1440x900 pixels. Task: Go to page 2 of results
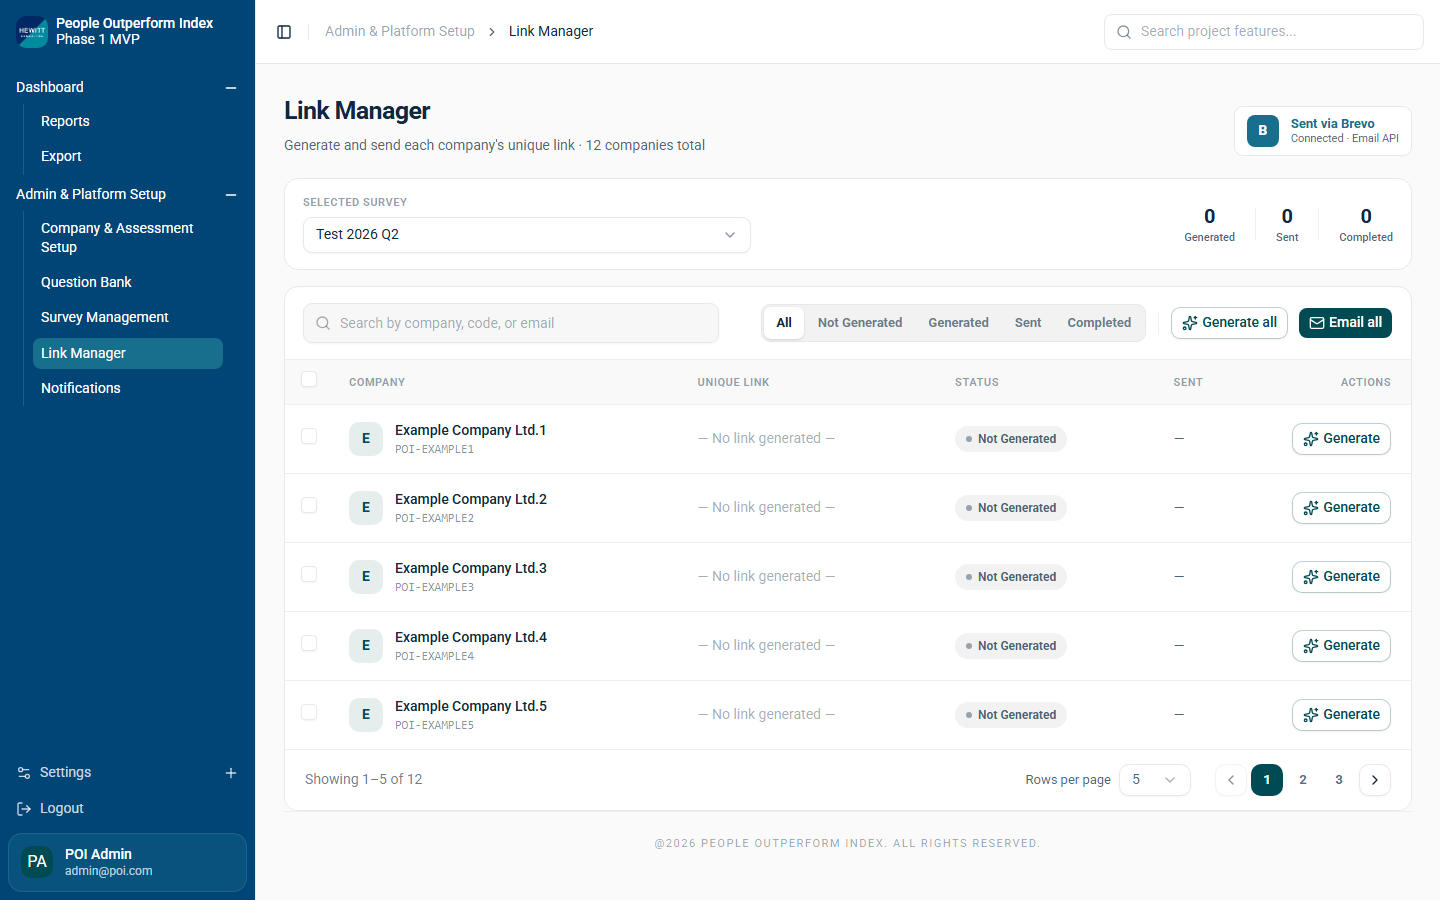pyautogui.click(x=1303, y=780)
